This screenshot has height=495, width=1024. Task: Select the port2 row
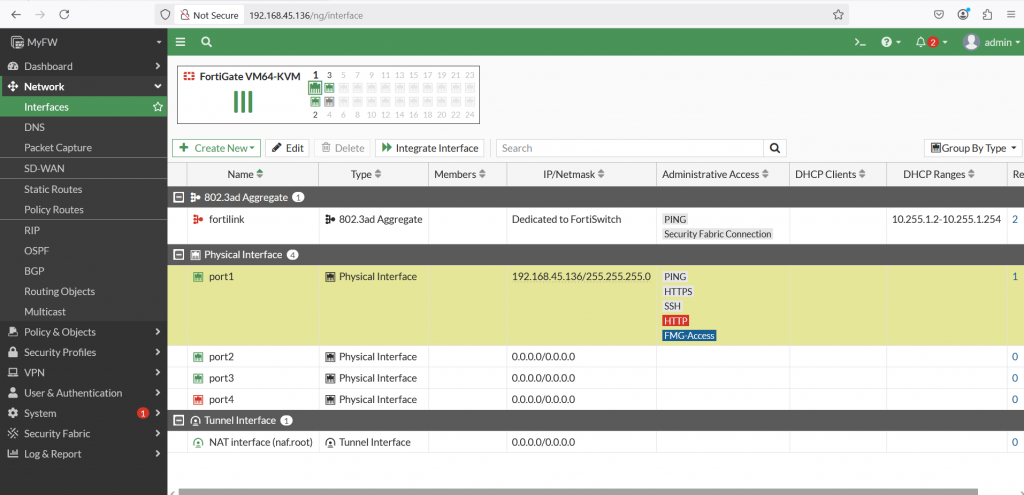click(596, 357)
